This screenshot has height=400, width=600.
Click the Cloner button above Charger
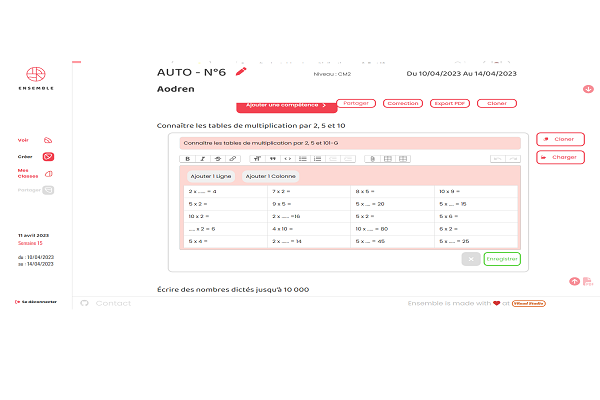[x=561, y=139]
